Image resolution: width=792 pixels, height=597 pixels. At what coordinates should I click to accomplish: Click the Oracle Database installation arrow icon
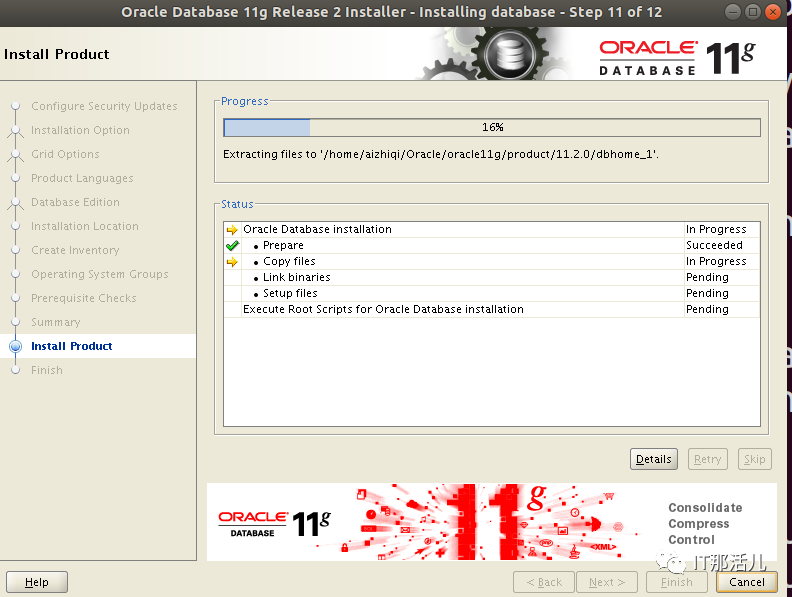tap(232, 230)
